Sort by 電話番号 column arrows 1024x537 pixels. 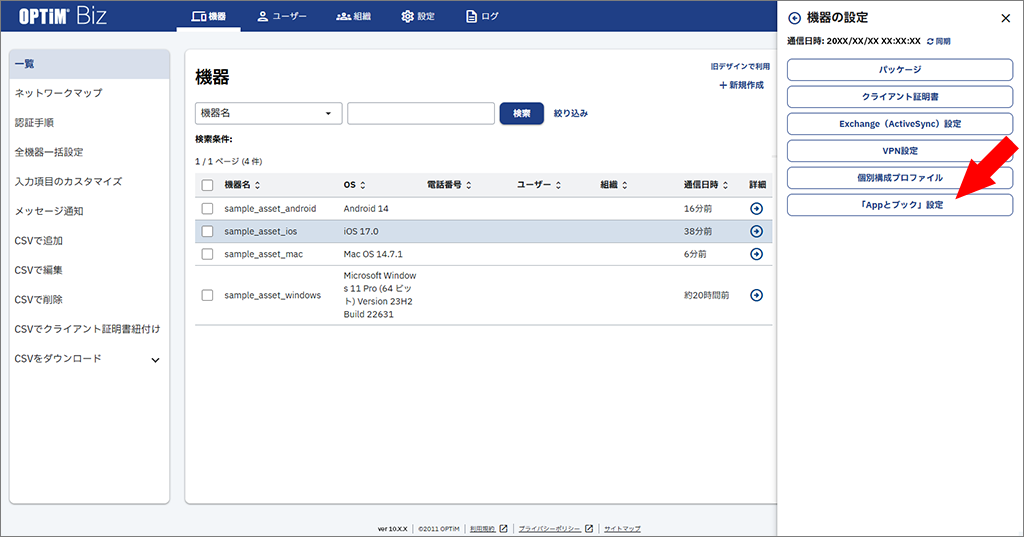[x=469, y=186]
